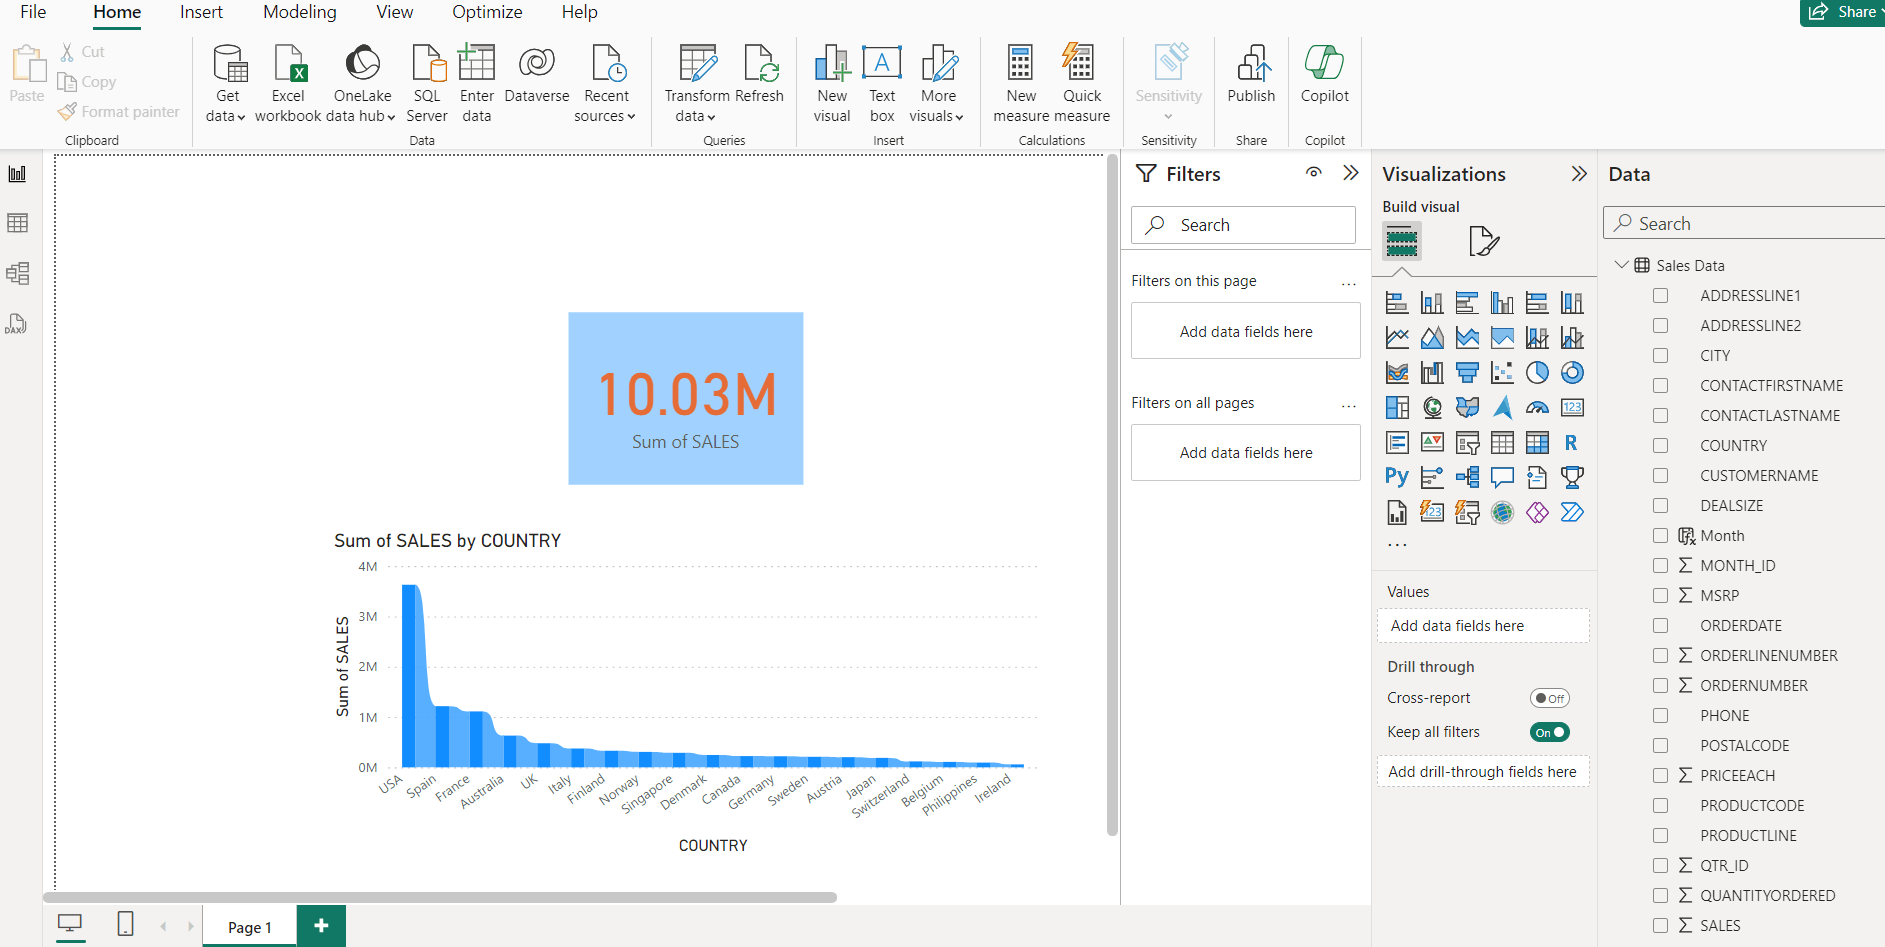This screenshot has height=947, width=1885.
Task: Switch to Model view in the left sidebar
Action: point(18,273)
